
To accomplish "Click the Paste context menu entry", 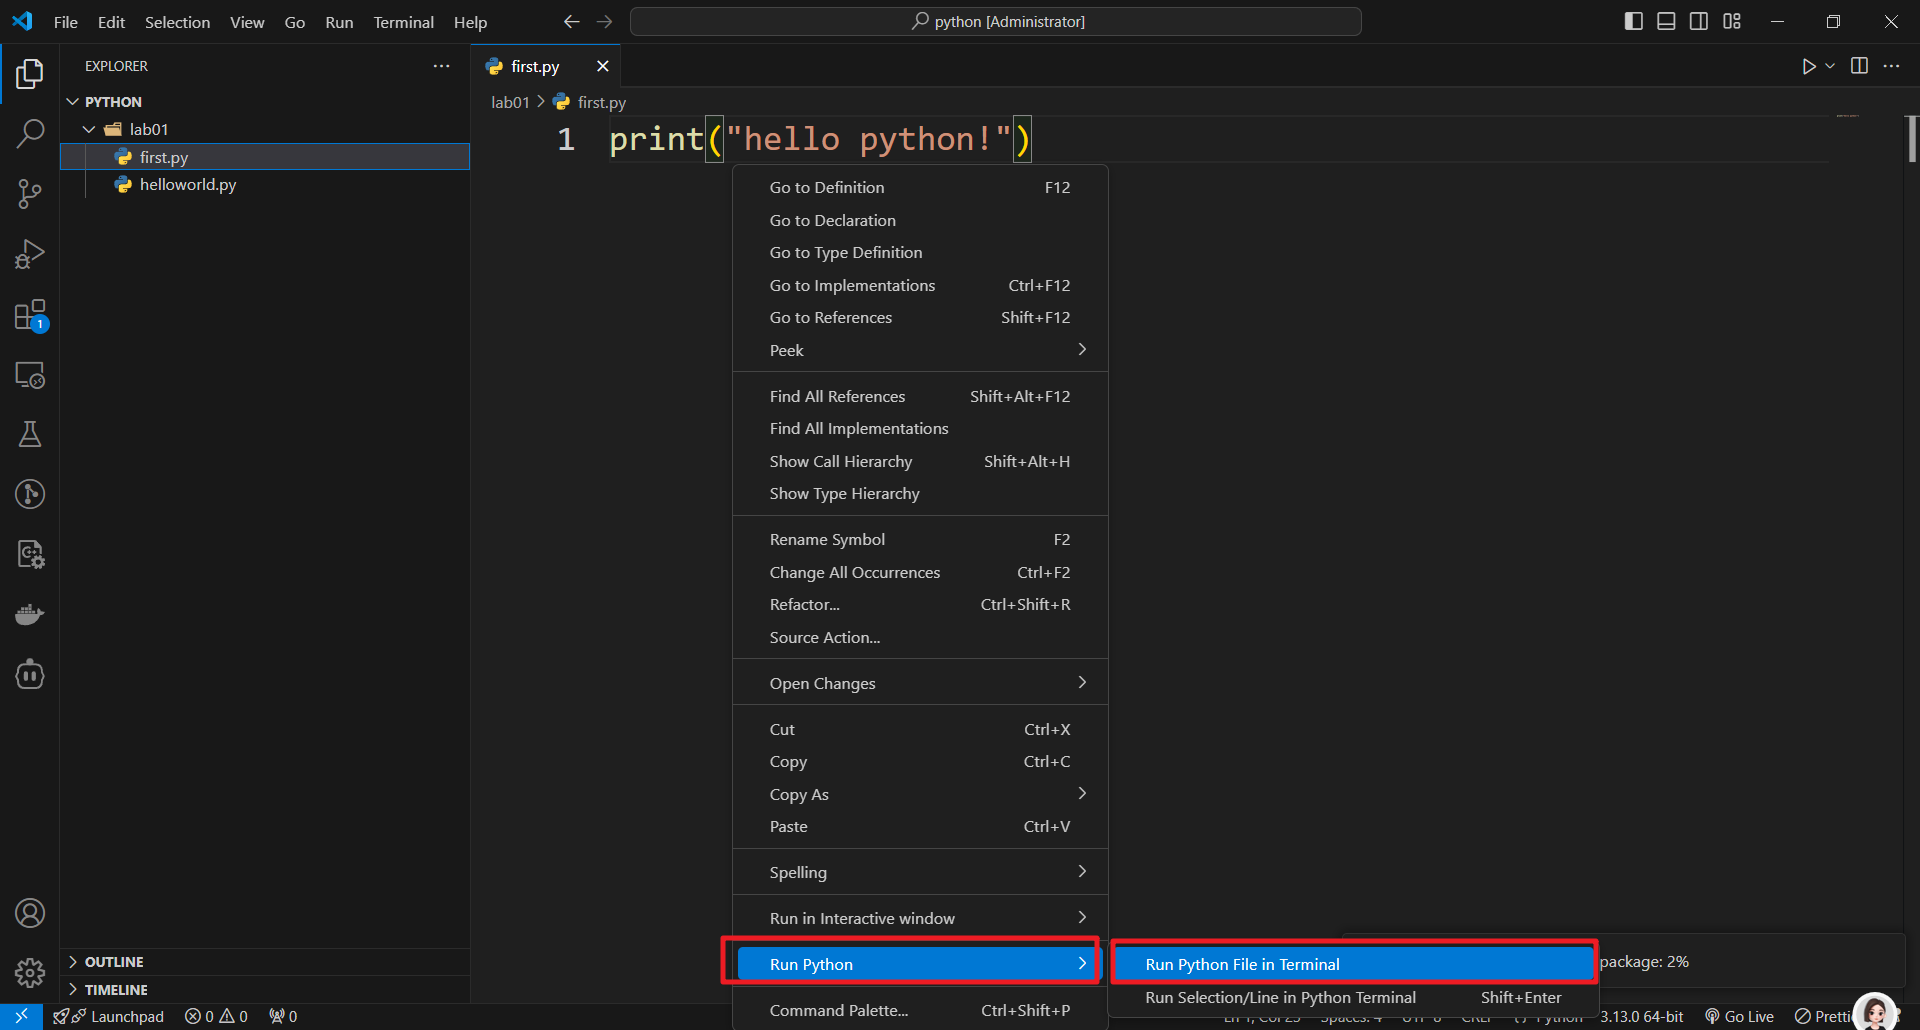I will (x=920, y=826).
